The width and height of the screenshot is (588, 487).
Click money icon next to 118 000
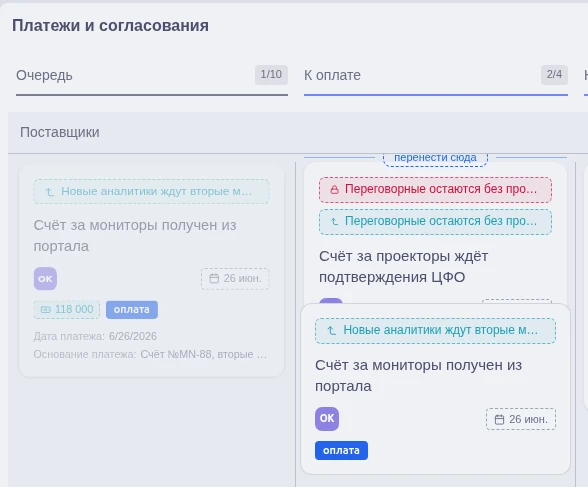coord(45,309)
